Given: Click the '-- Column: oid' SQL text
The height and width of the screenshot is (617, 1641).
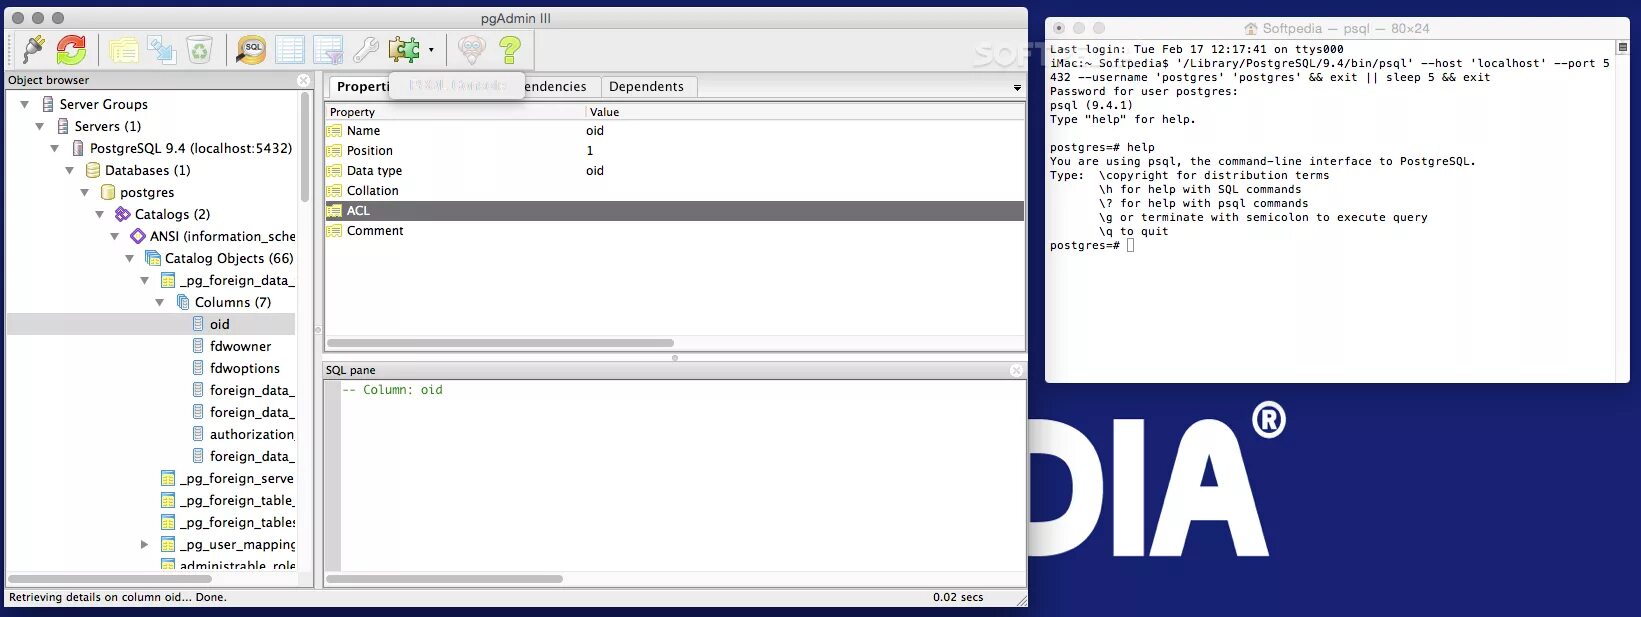Looking at the screenshot, I should [392, 390].
